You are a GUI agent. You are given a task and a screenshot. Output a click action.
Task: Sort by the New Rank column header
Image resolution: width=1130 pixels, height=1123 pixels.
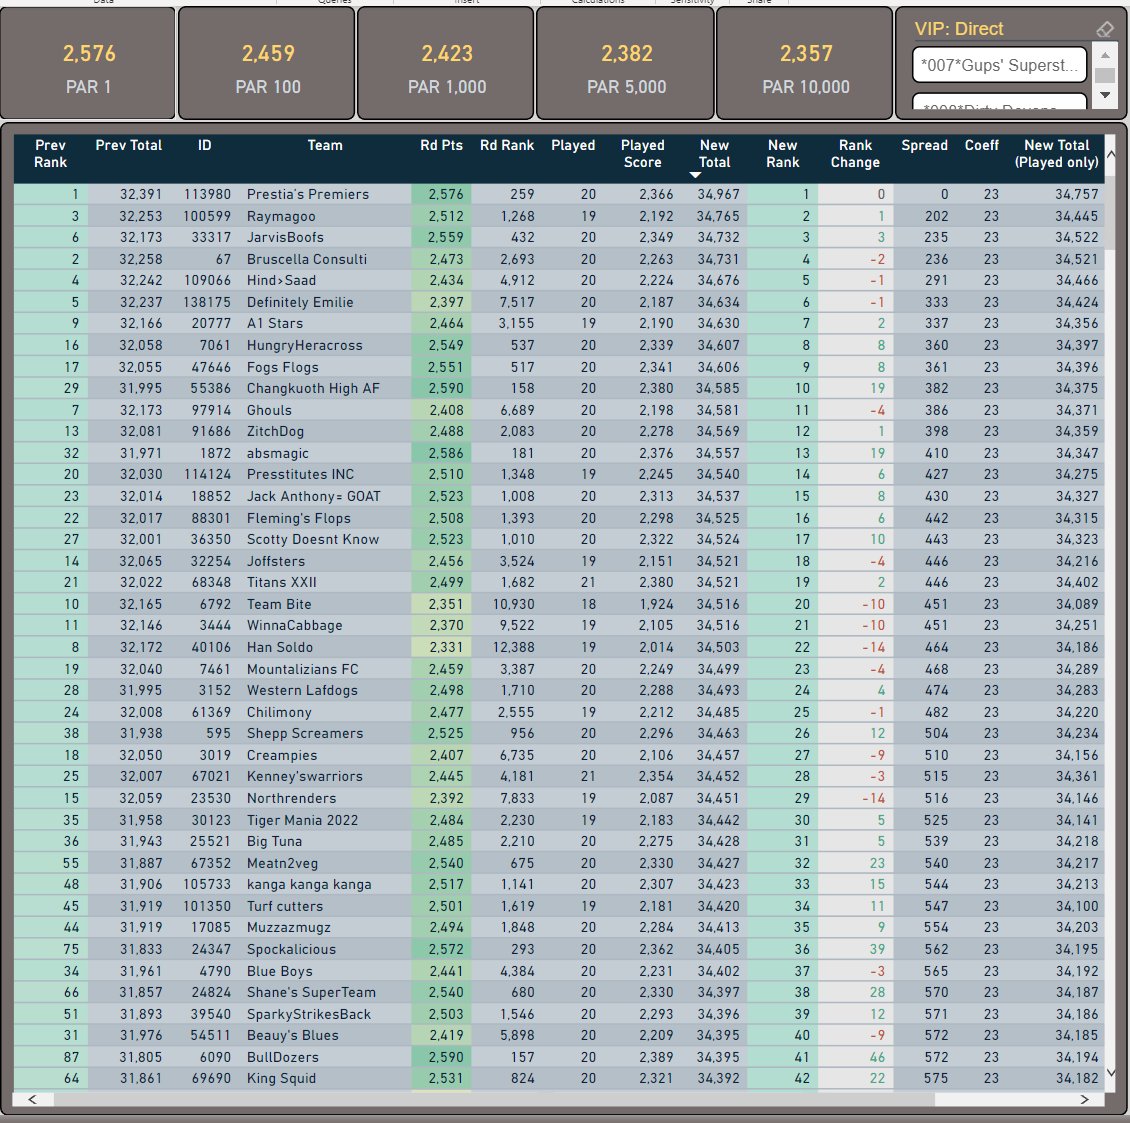pyautogui.click(x=783, y=154)
